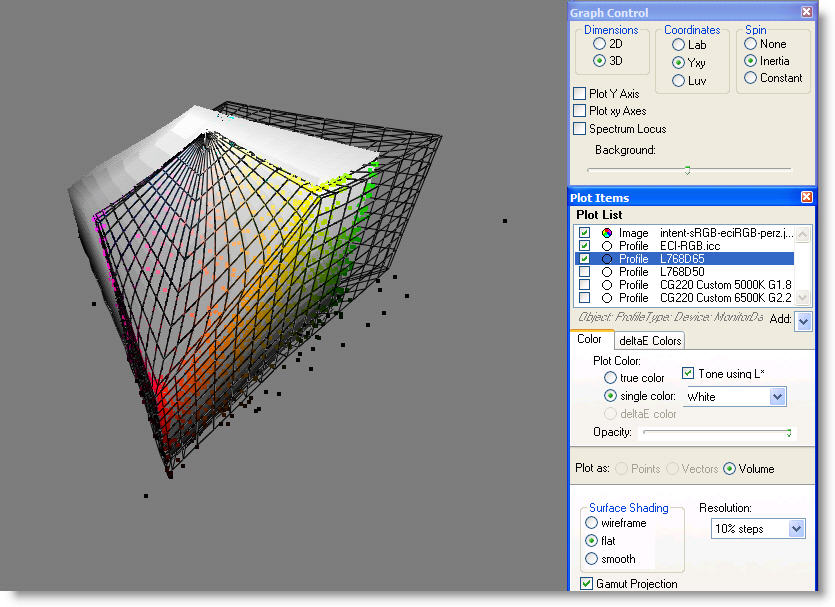The height and width of the screenshot is (607, 835).
Task: Uncheck Tone using L* option
Action: click(x=688, y=374)
